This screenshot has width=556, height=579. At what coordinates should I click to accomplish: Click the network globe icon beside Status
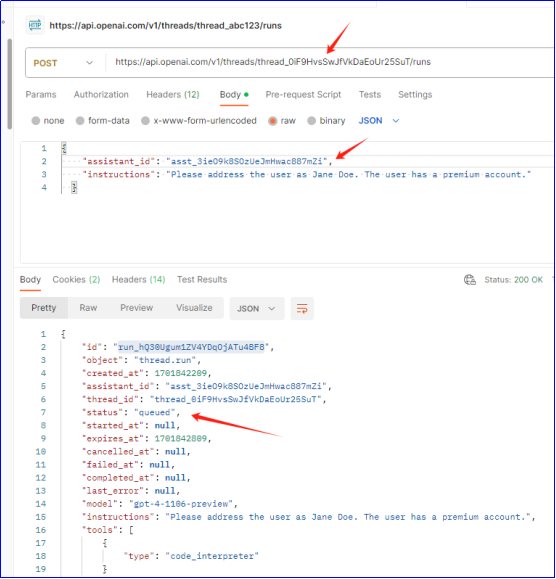470,280
